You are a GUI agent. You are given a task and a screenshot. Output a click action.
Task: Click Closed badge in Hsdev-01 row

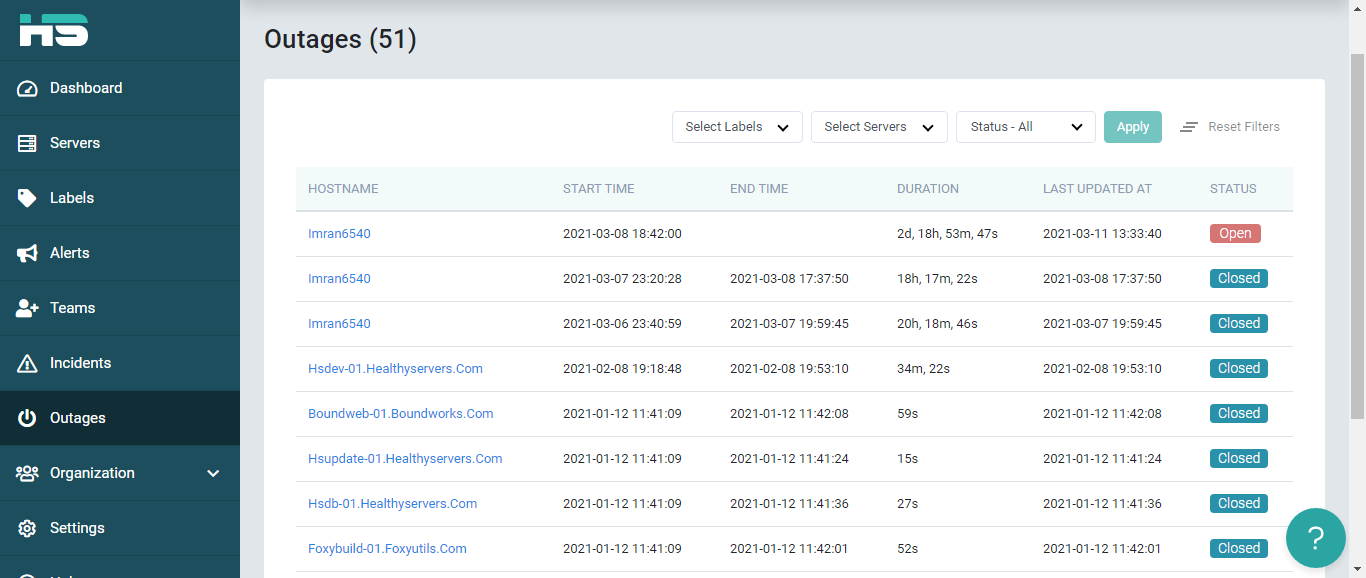[1239, 368]
